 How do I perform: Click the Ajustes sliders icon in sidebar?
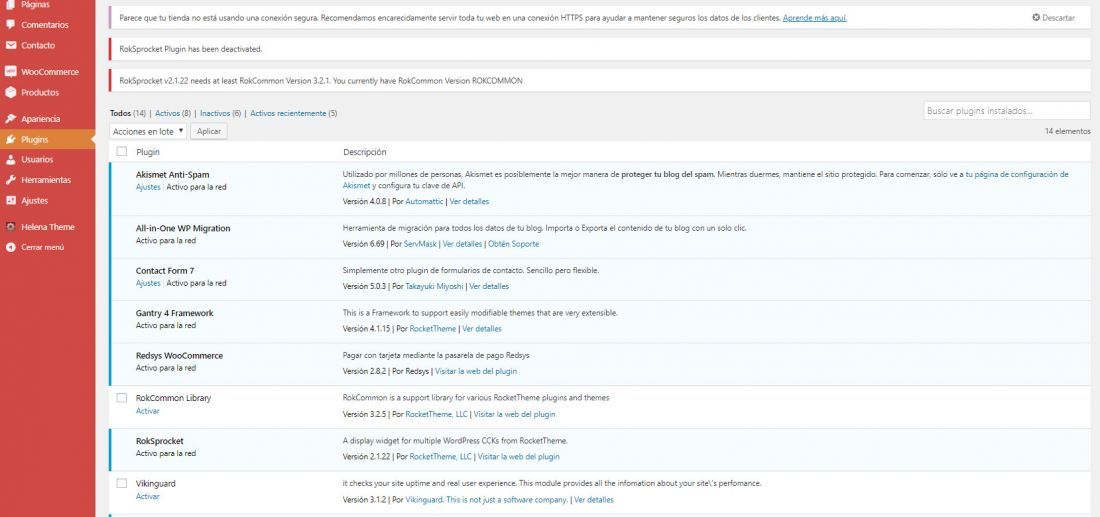10,200
